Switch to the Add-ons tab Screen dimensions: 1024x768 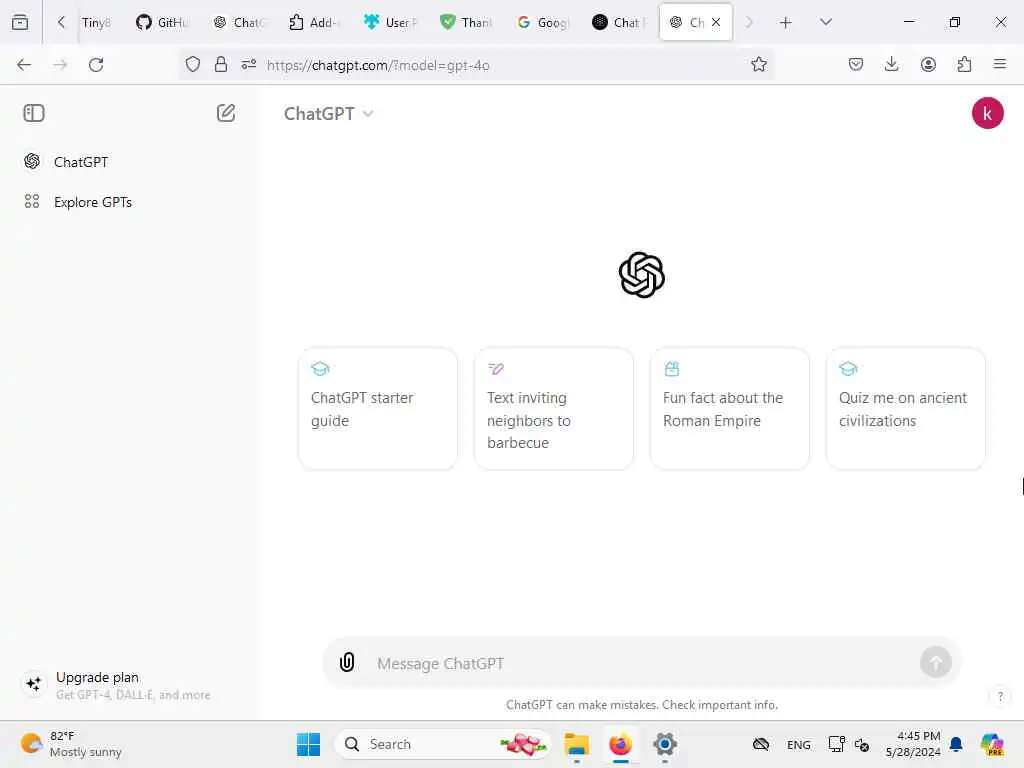coord(315,22)
